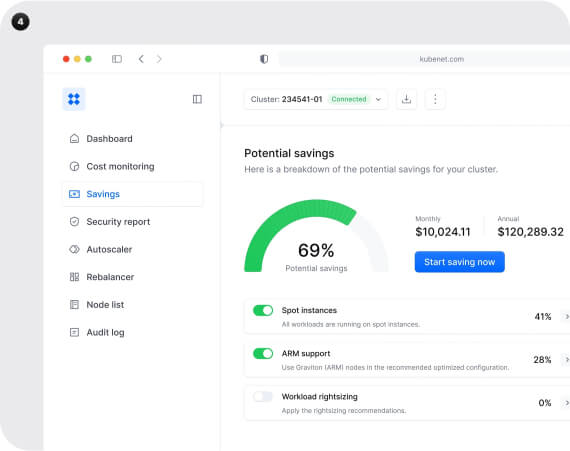This screenshot has width=570, height=451.
Task: Select the Savings menu item
Action: tap(133, 194)
